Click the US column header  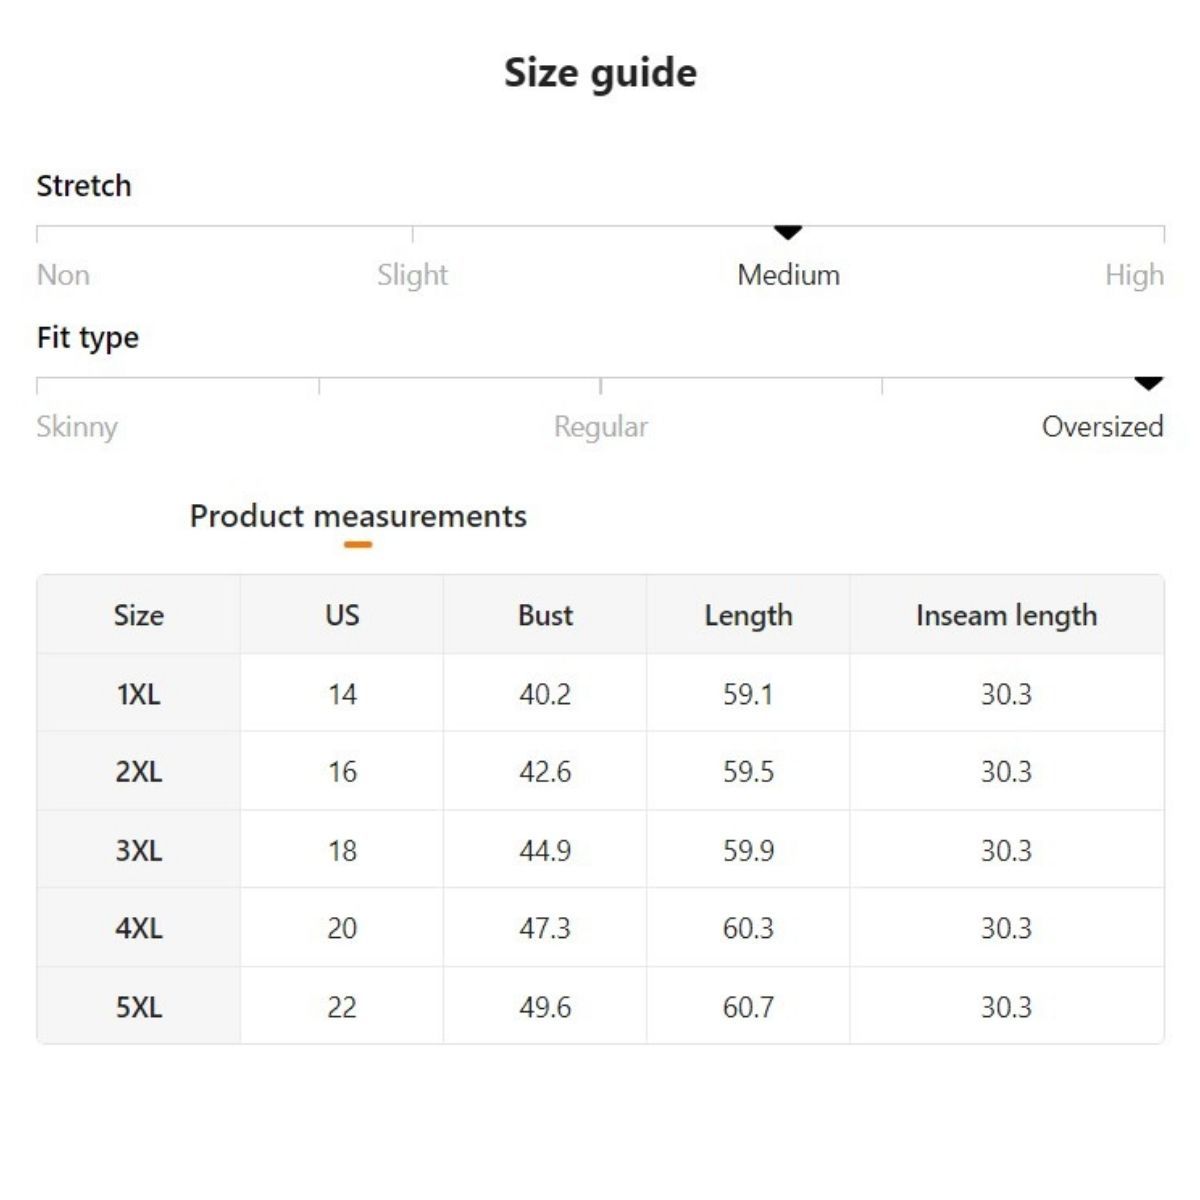[342, 615]
